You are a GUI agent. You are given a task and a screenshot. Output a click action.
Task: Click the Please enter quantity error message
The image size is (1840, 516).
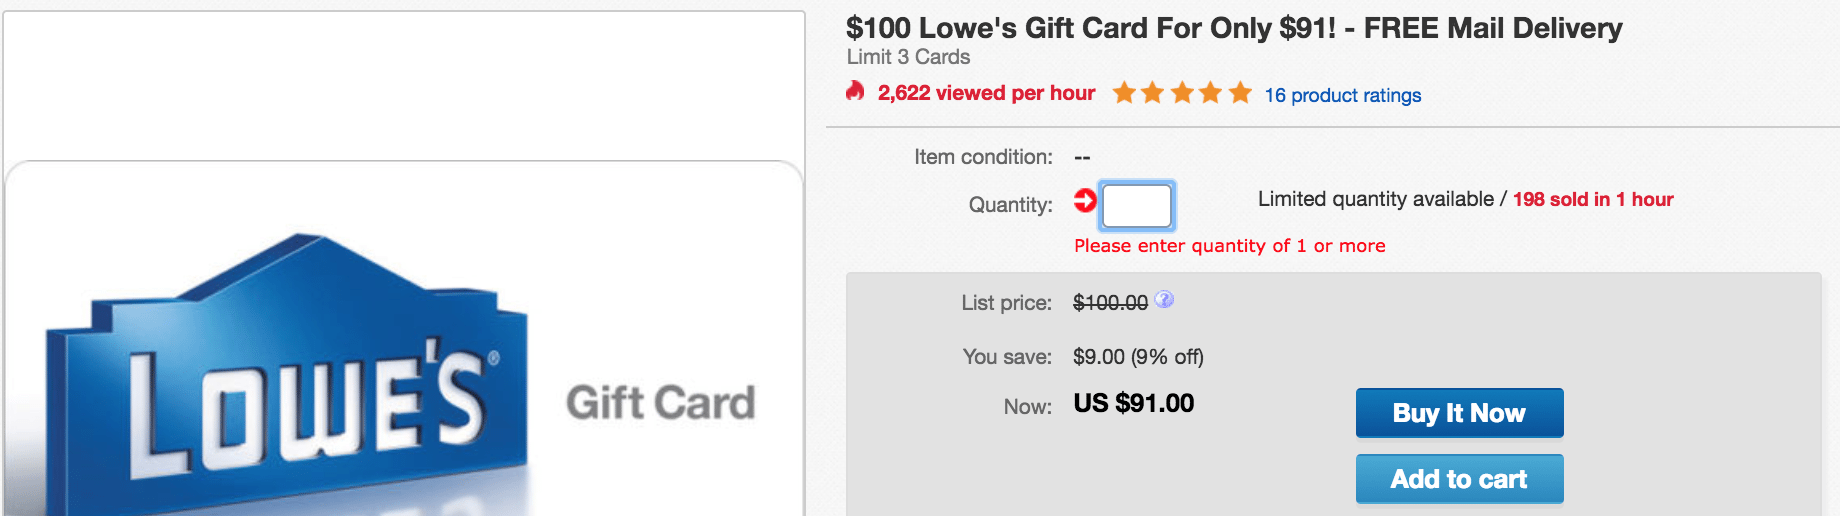[1230, 246]
